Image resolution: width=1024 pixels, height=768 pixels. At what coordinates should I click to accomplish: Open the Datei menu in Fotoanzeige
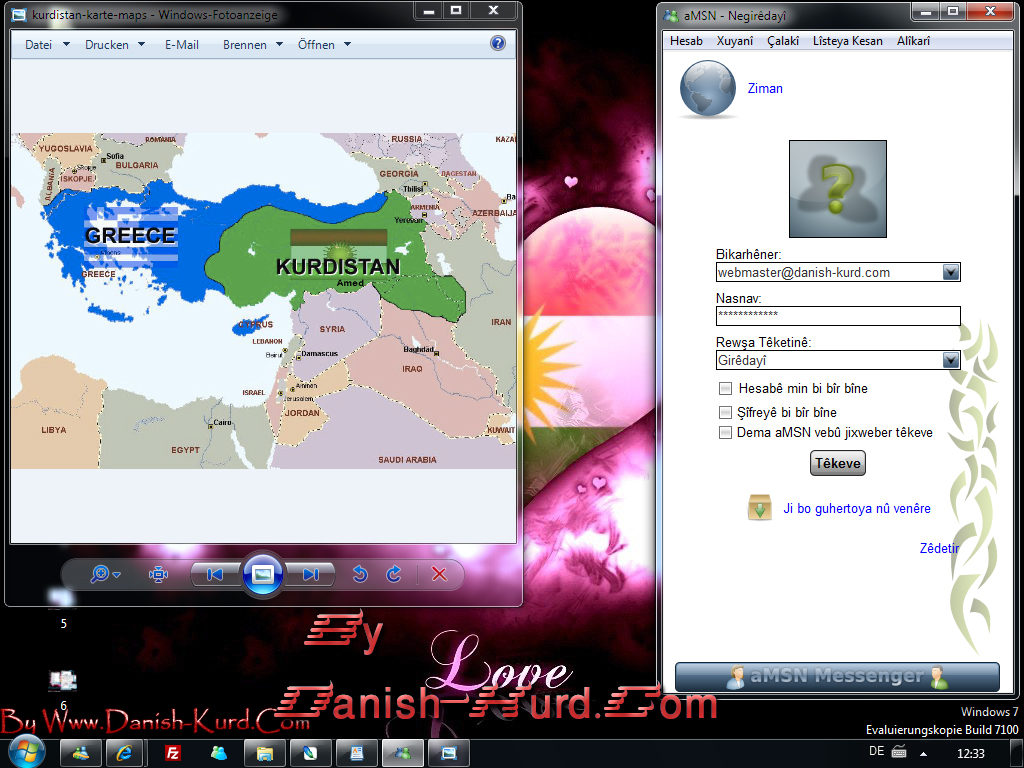46,44
